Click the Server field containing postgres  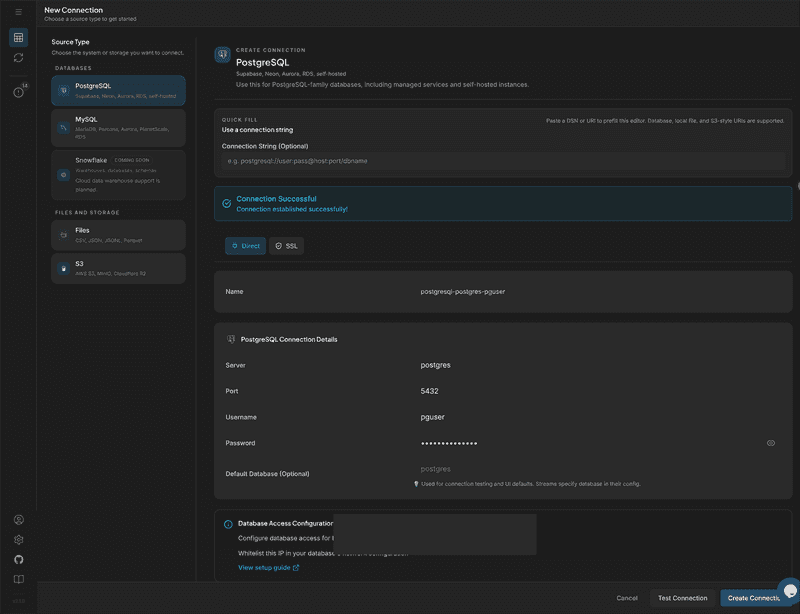[436, 365]
